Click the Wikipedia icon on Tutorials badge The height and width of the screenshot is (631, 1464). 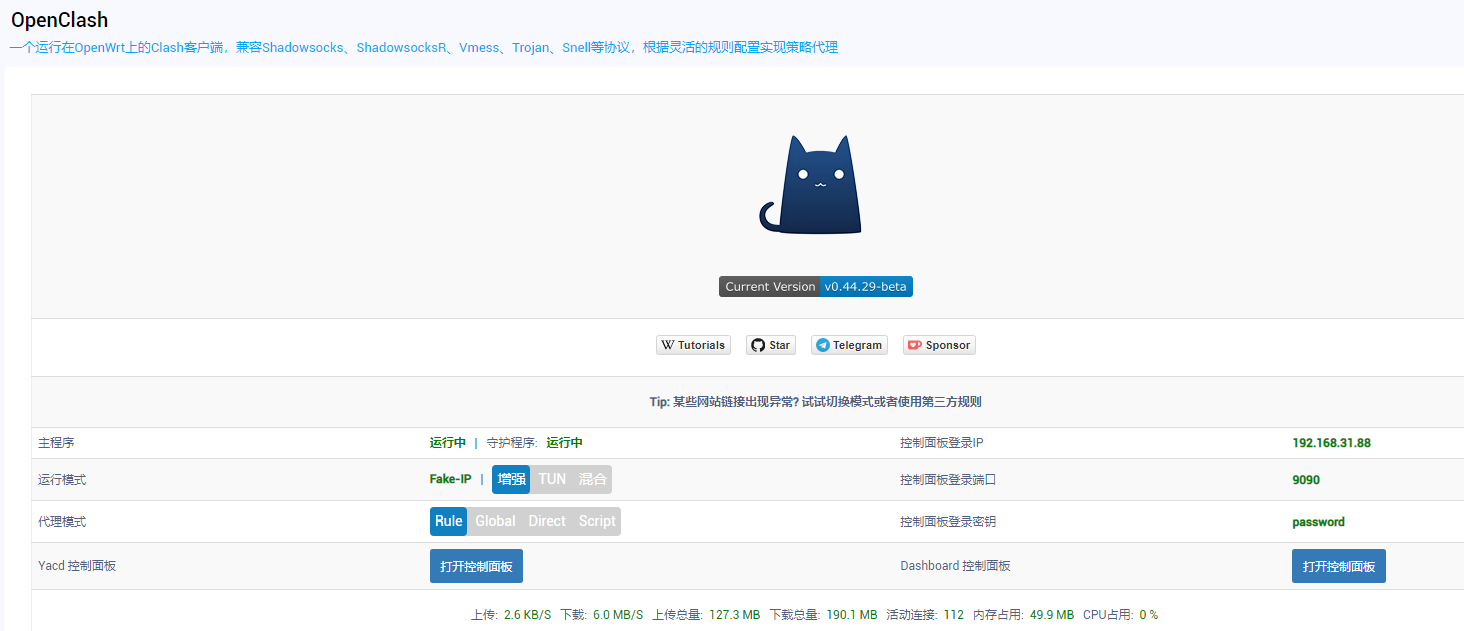tap(667, 345)
